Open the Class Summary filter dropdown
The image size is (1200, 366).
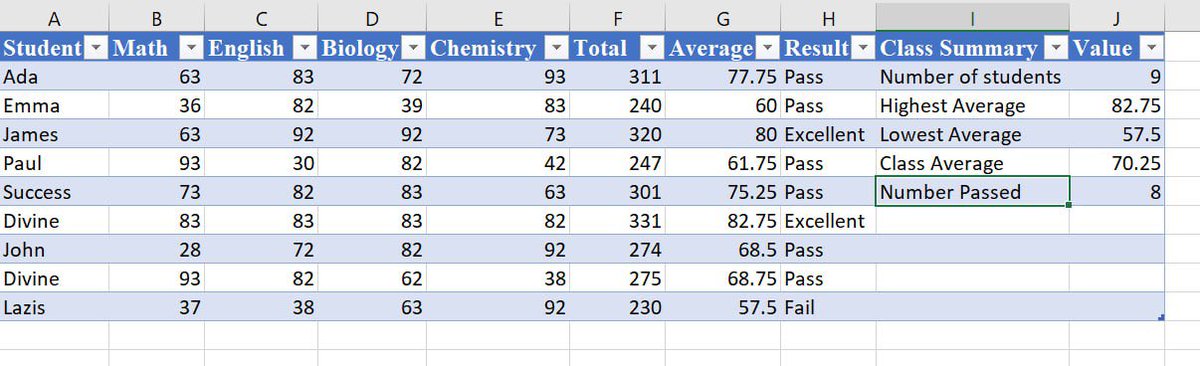click(1055, 49)
